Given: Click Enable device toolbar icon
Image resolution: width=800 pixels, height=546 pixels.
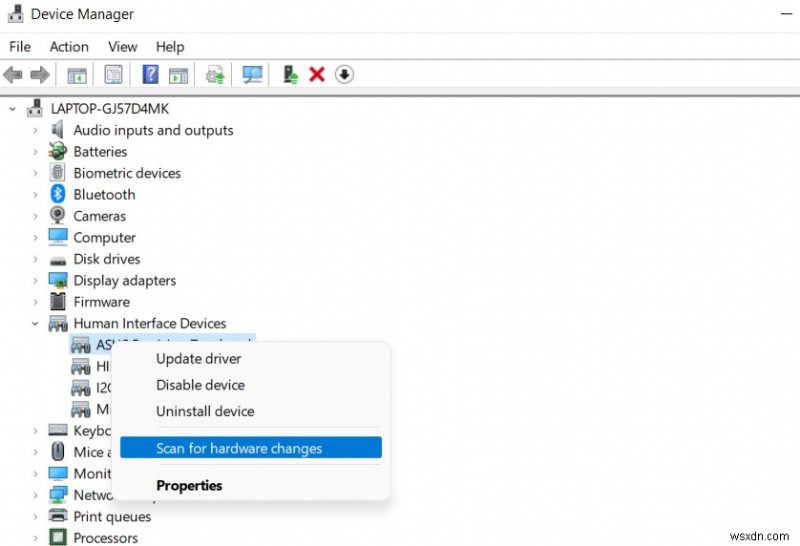Looking at the screenshot, I should coord(290,75).
